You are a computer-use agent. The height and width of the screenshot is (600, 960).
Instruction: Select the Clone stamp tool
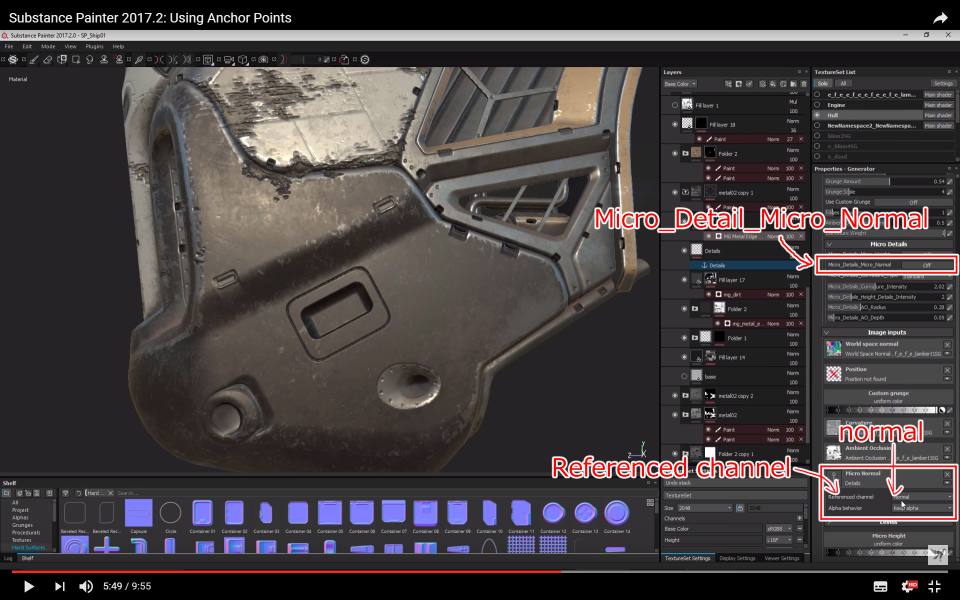pos(104,59)
